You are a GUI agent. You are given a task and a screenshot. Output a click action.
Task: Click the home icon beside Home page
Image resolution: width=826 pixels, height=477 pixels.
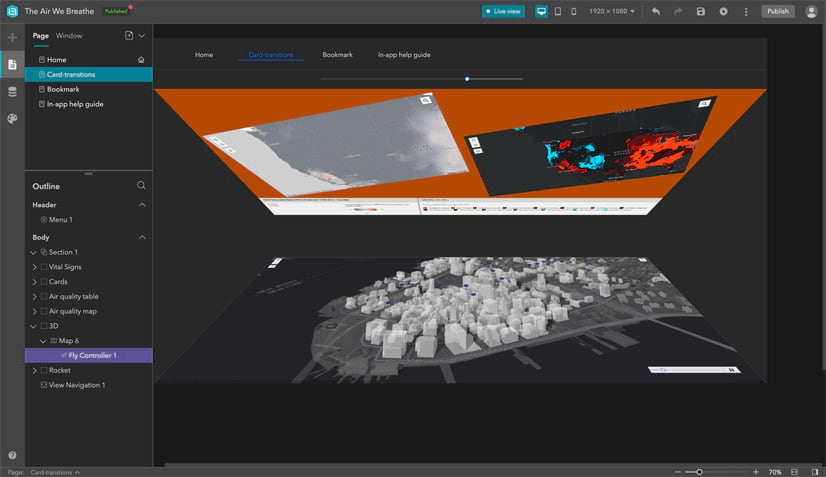coord(141,60)
